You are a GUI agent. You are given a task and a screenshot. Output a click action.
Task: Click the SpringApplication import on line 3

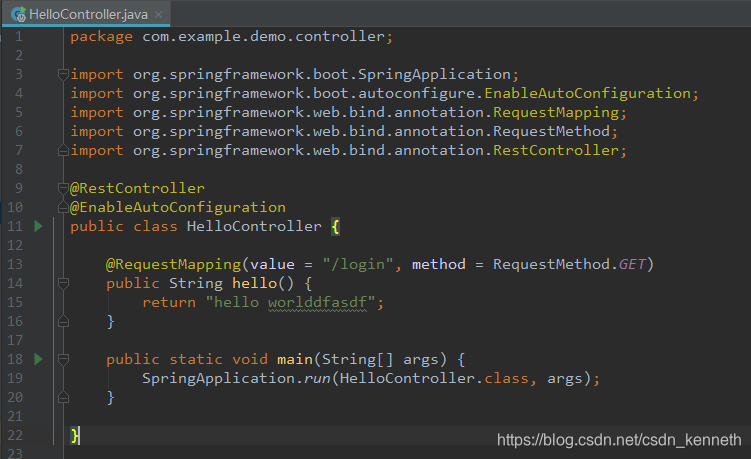(x=434, y=74)
